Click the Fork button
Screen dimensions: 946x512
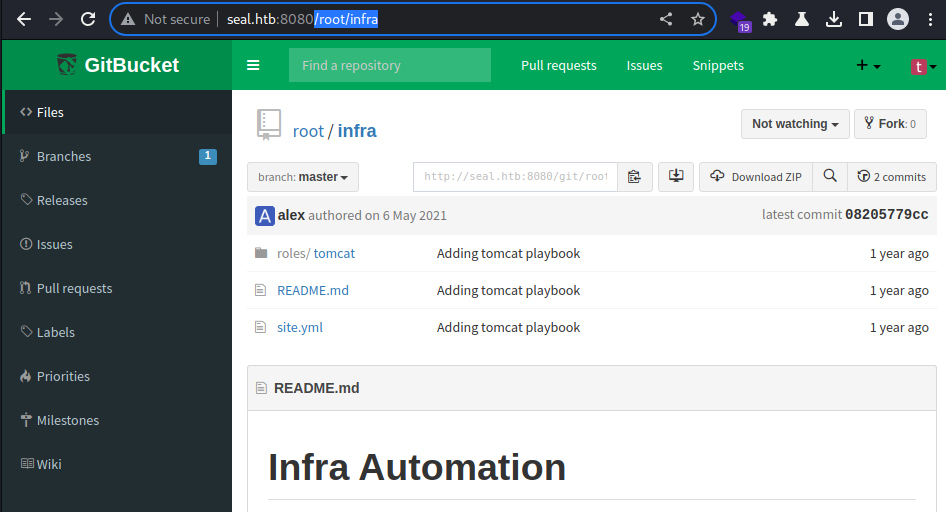point(890,124)
